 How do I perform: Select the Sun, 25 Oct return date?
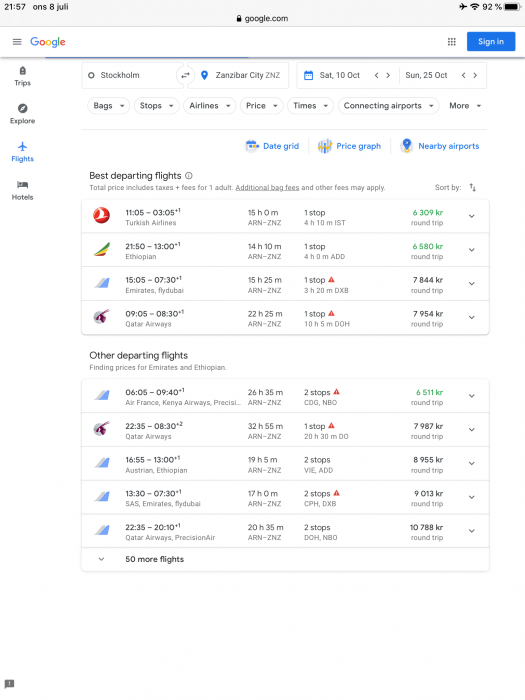pyautogui.click(x=426, y=75)
